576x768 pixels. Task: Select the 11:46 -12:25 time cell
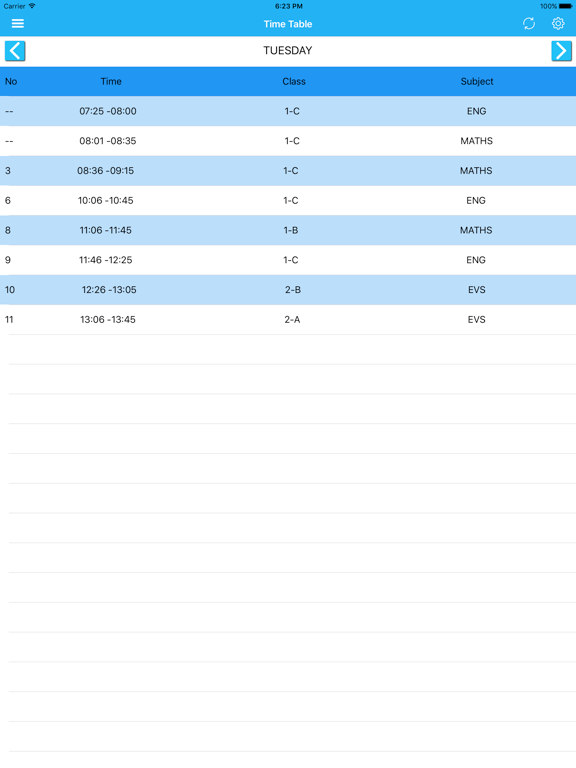pyautogui.click(x=105, y=260)
